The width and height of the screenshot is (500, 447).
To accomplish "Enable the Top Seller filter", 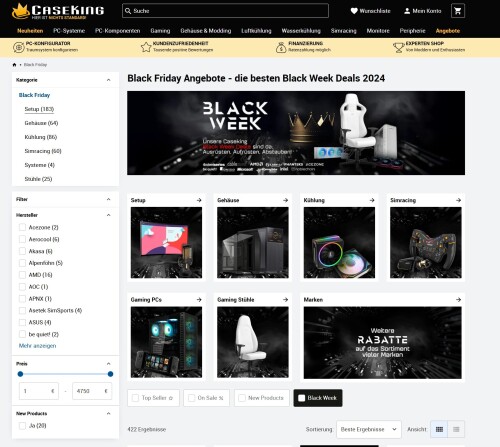I will tap(153, 398).
